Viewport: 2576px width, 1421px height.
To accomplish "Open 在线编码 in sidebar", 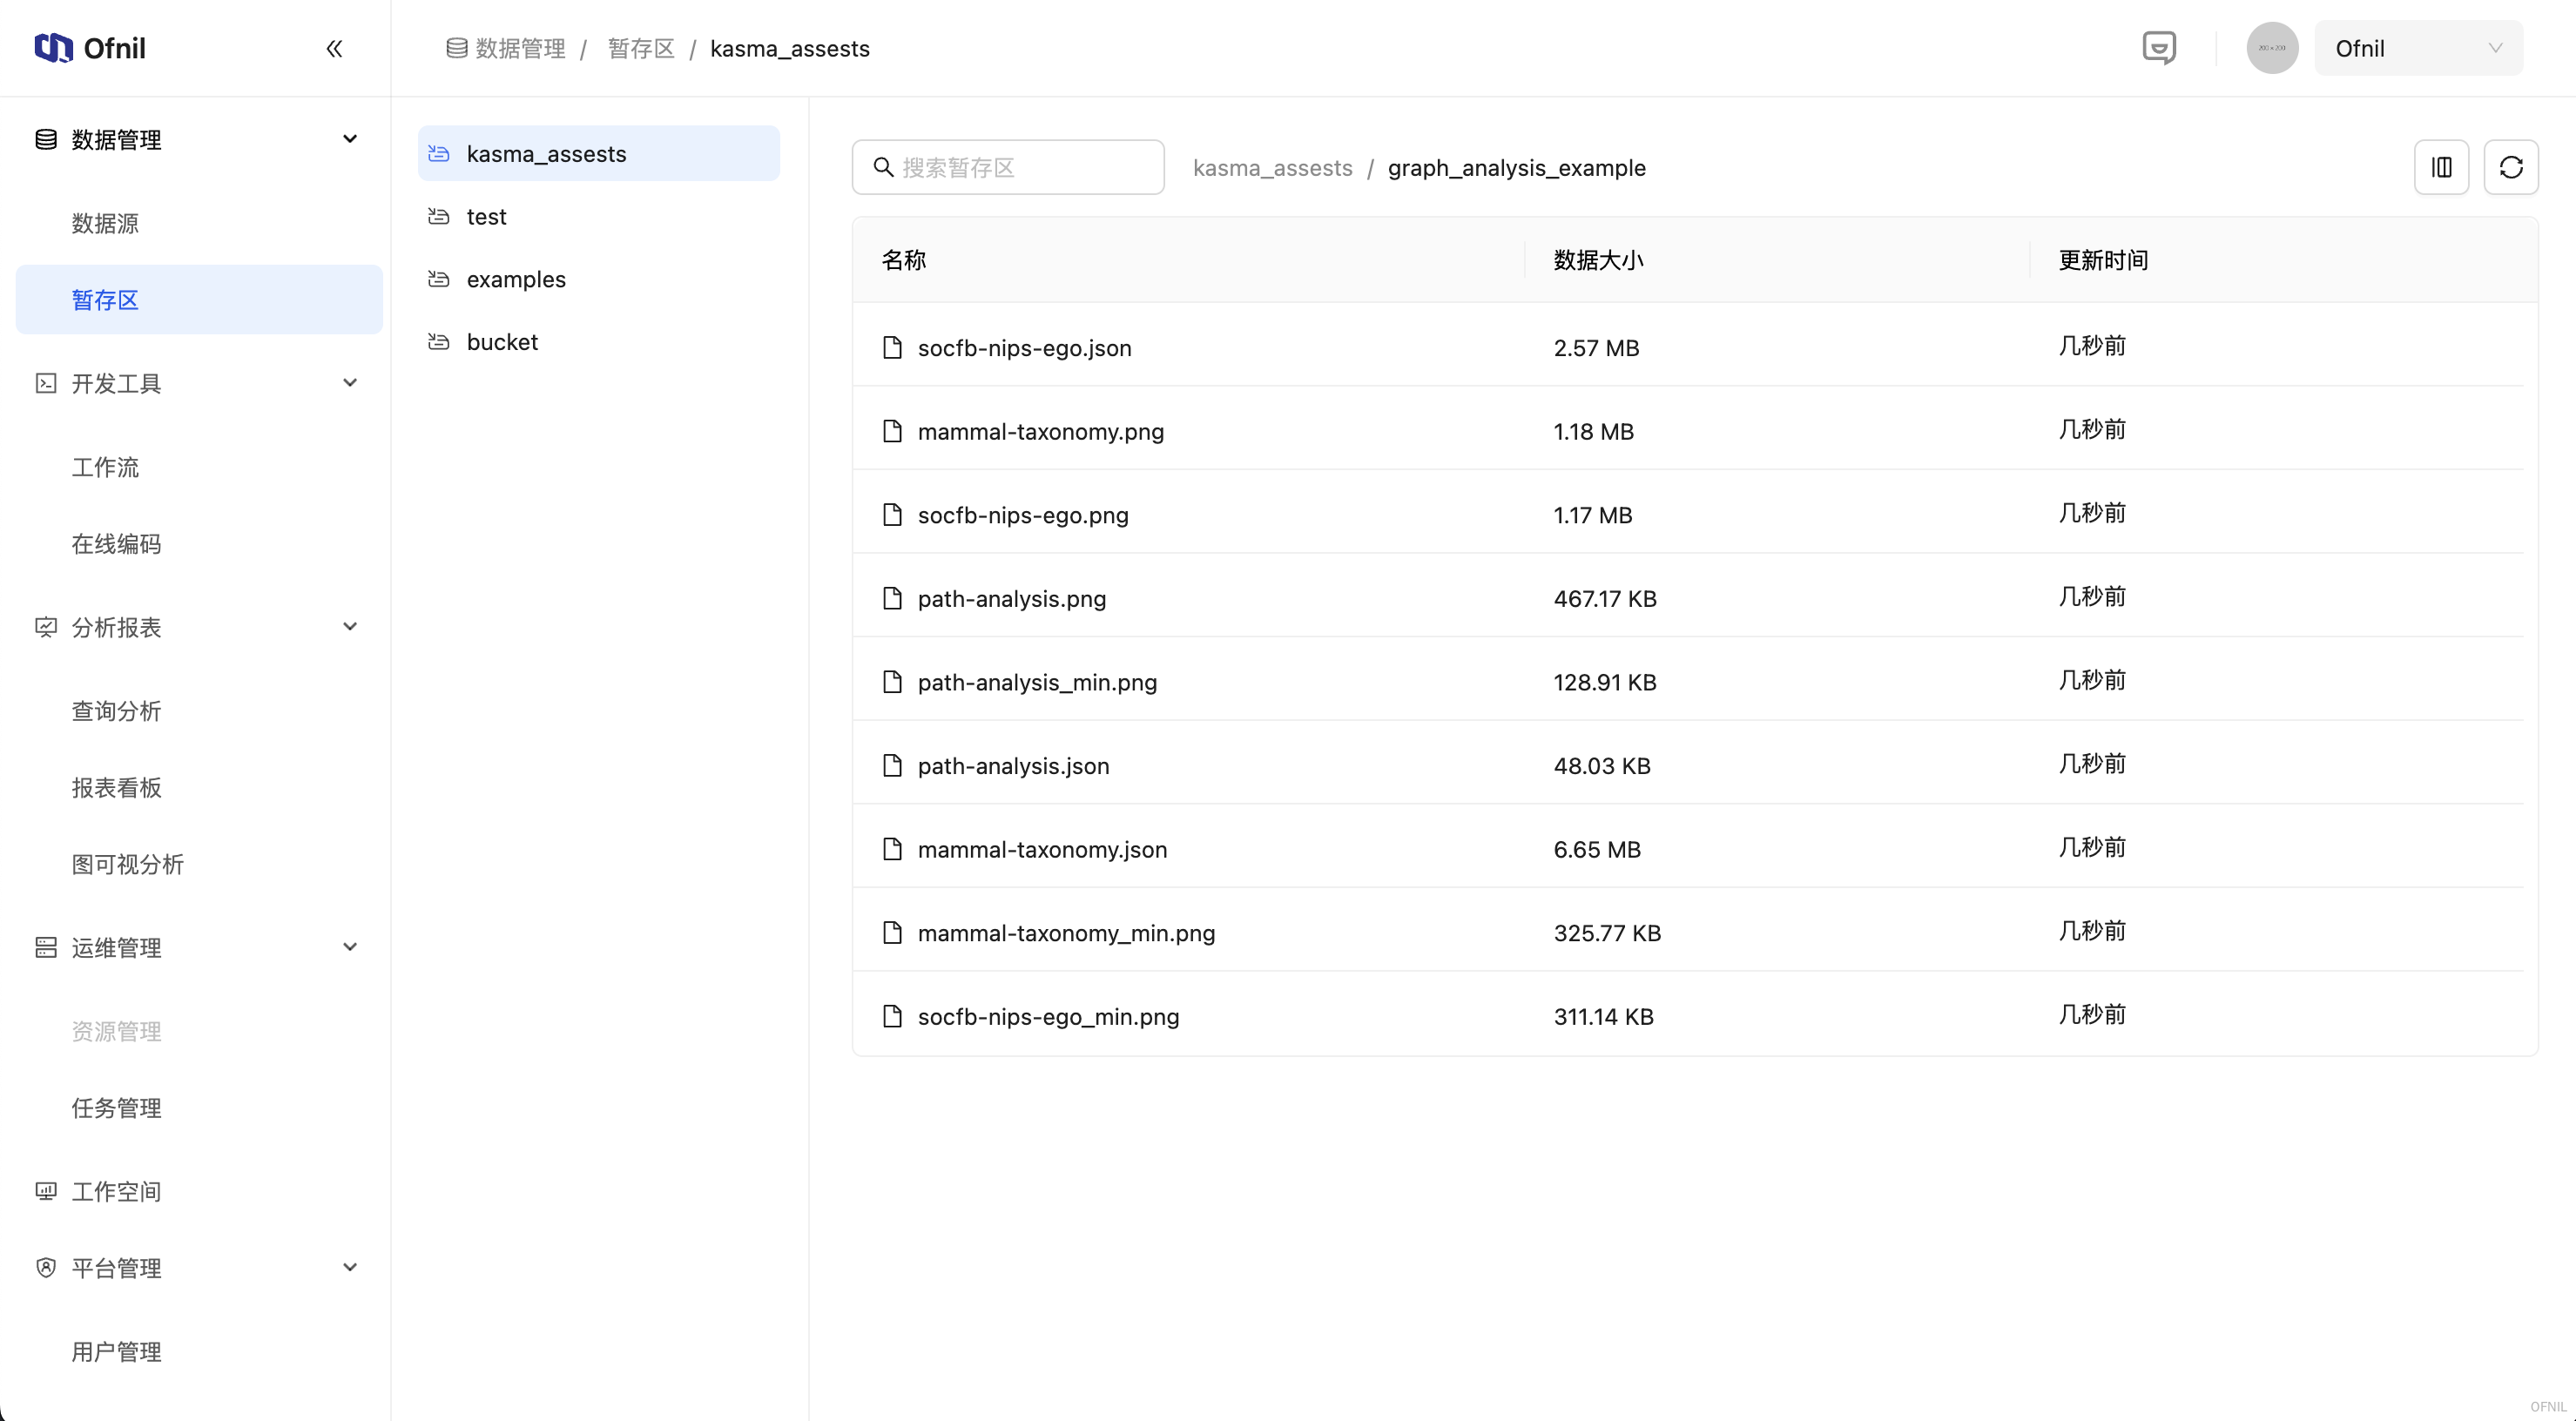I will point(199,543).
